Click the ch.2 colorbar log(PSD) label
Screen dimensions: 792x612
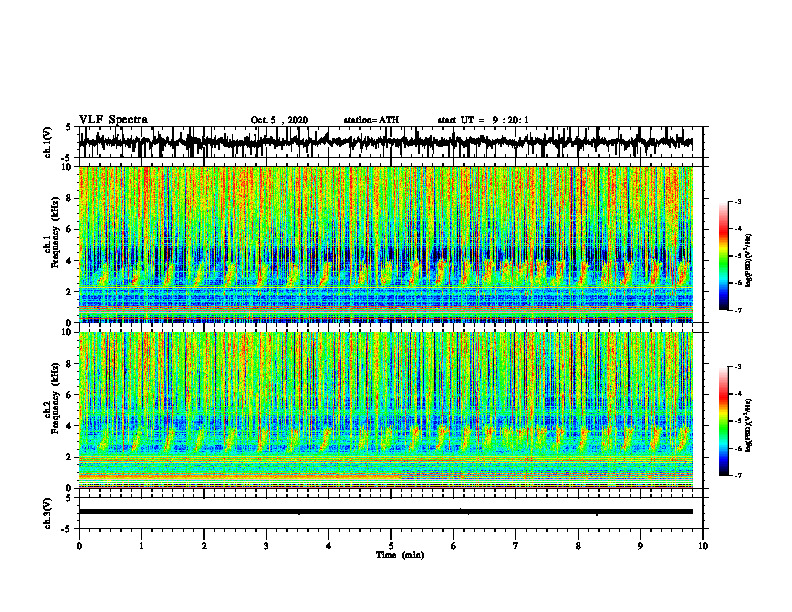750,424
